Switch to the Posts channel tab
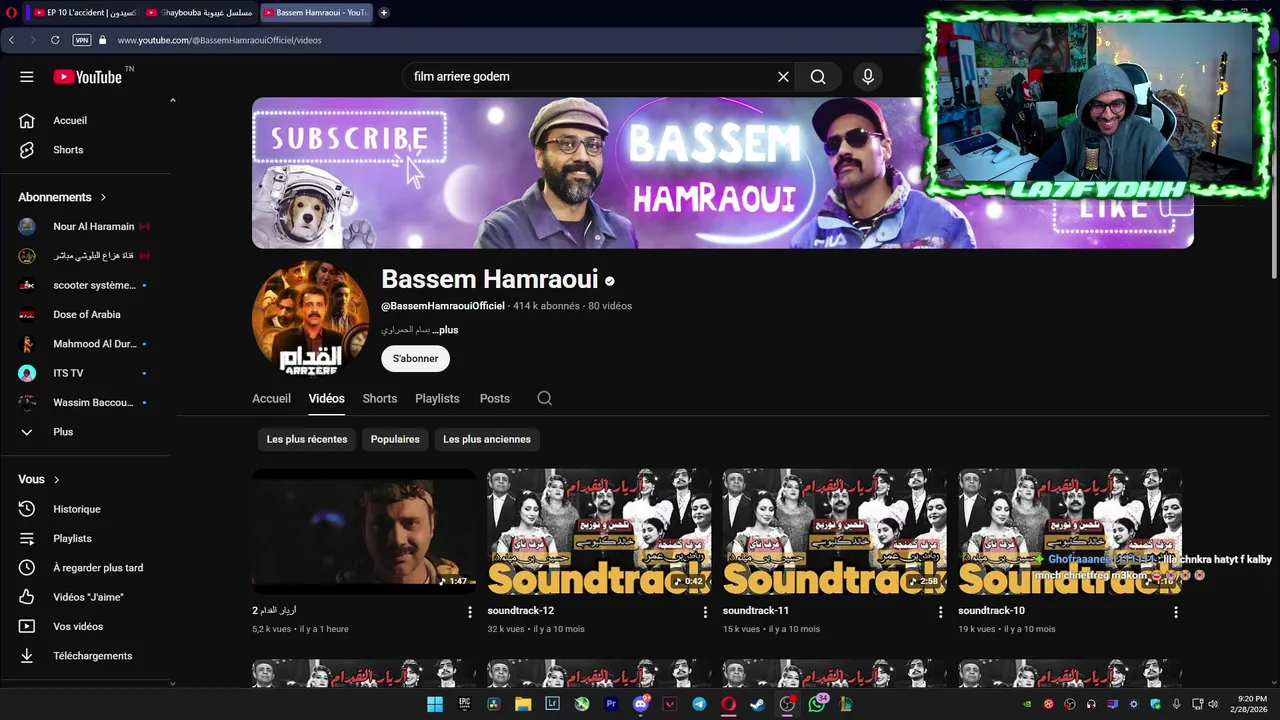The image size is (1280, 720). (494, 398)
